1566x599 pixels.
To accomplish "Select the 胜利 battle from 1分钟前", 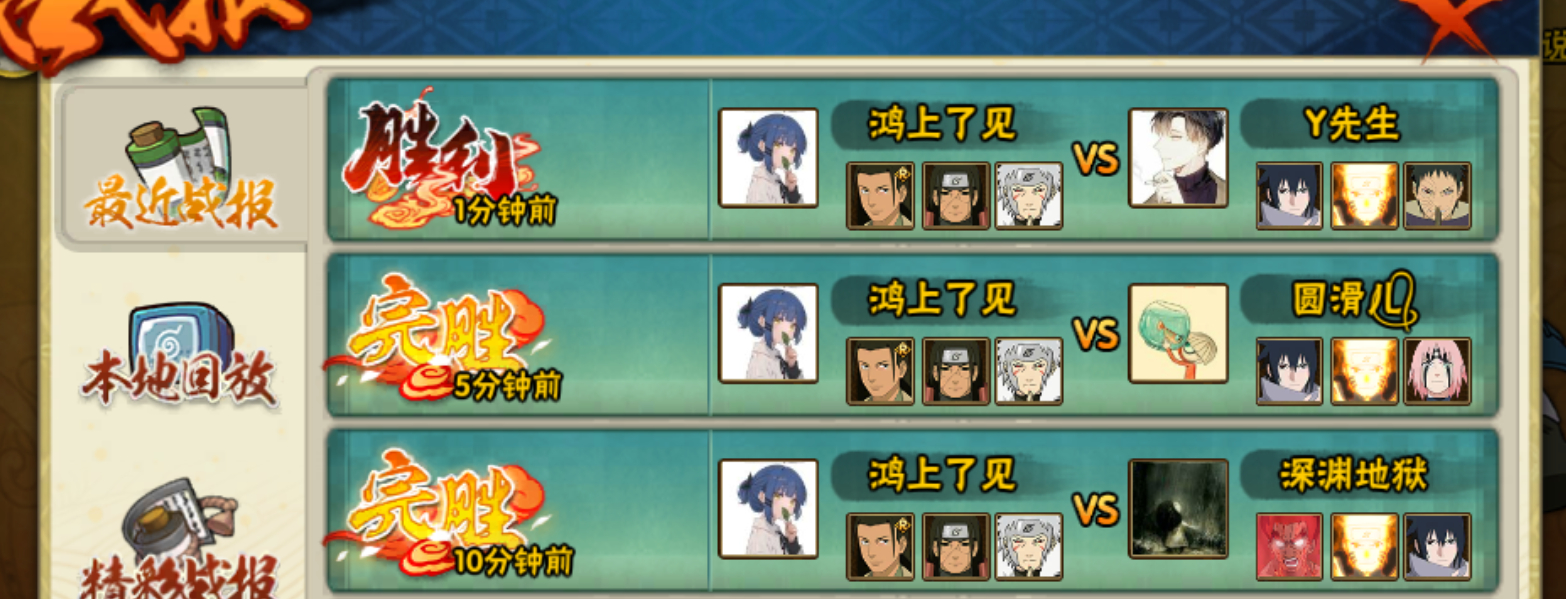I will coord(913,160).
